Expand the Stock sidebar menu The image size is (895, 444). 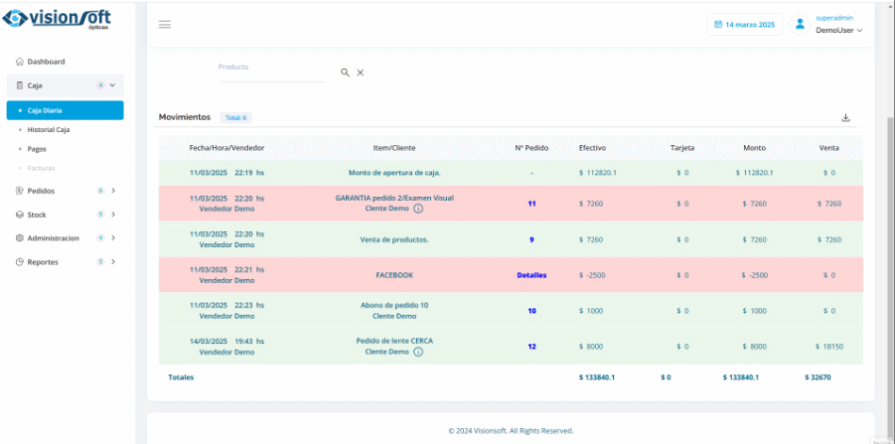[66, 214]
